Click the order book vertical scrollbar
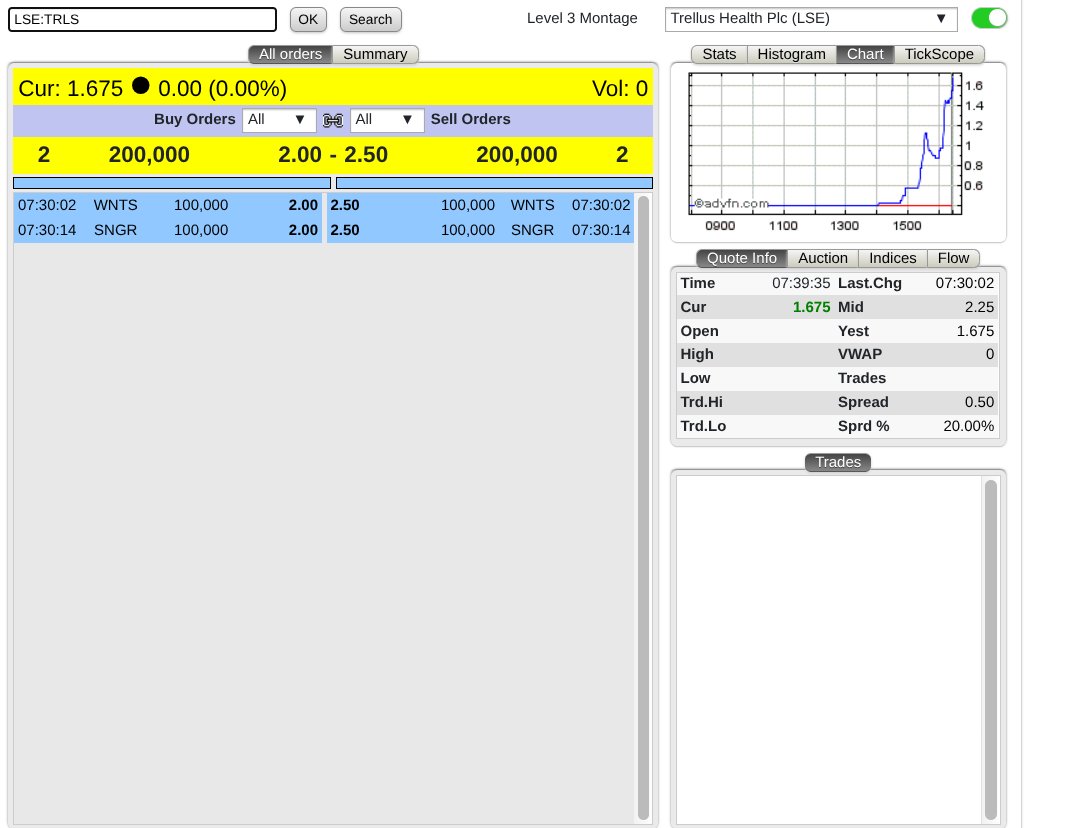1080x828 pixels. tap(643, 508)
